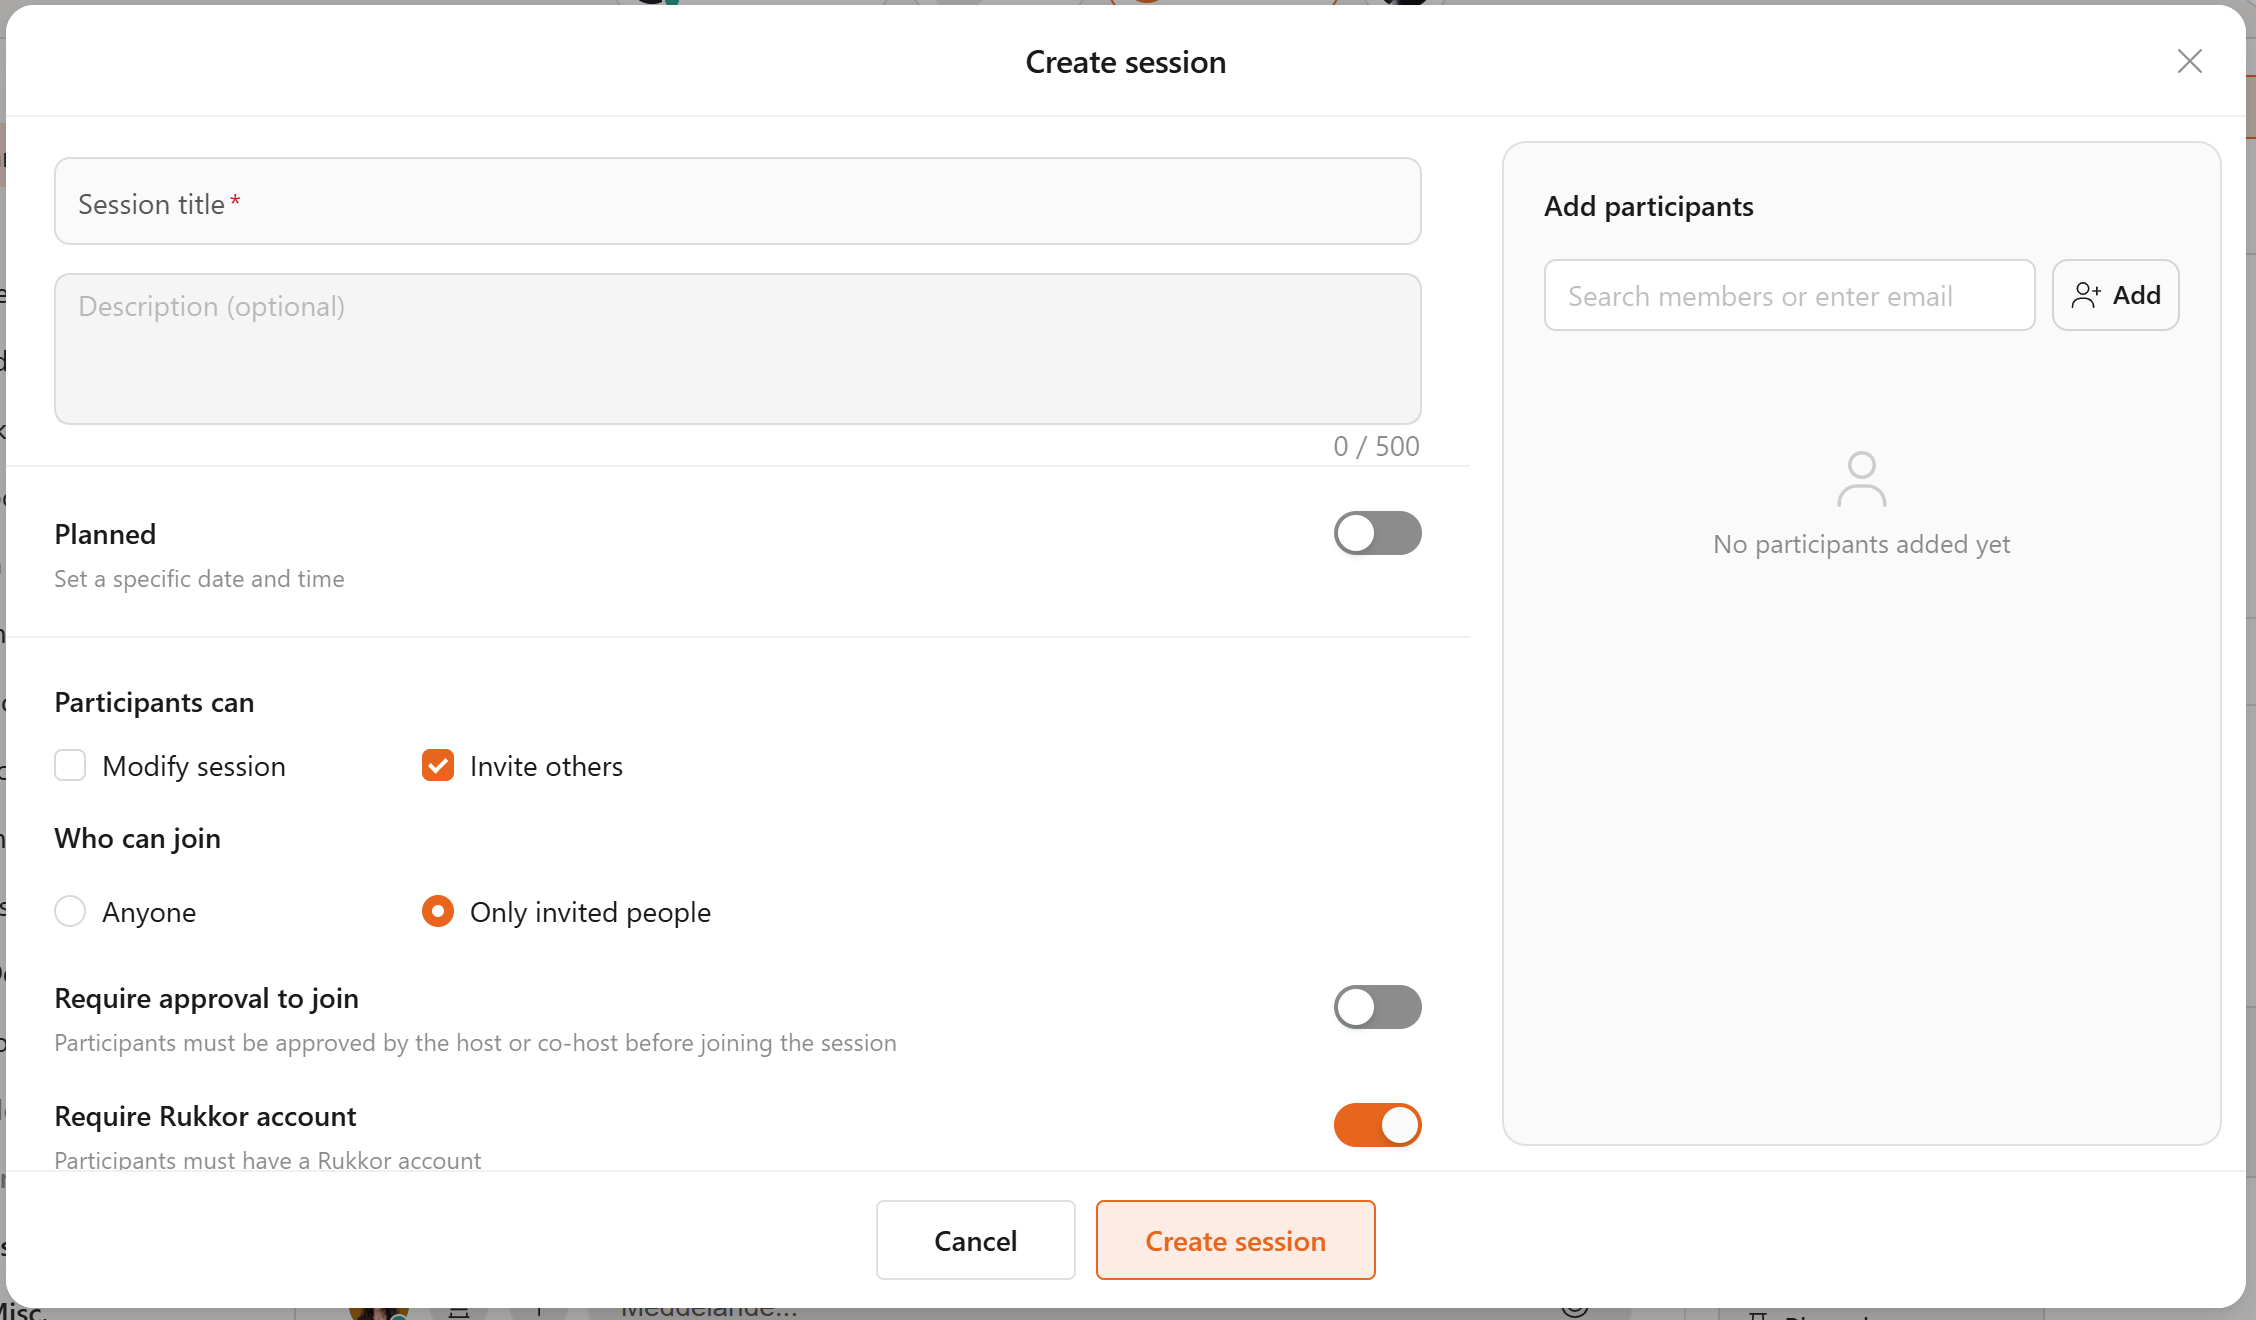This screenshot has height=1320, width=2256.
Task: Choose Only invited people radio option
Action: tap(438, 911)
